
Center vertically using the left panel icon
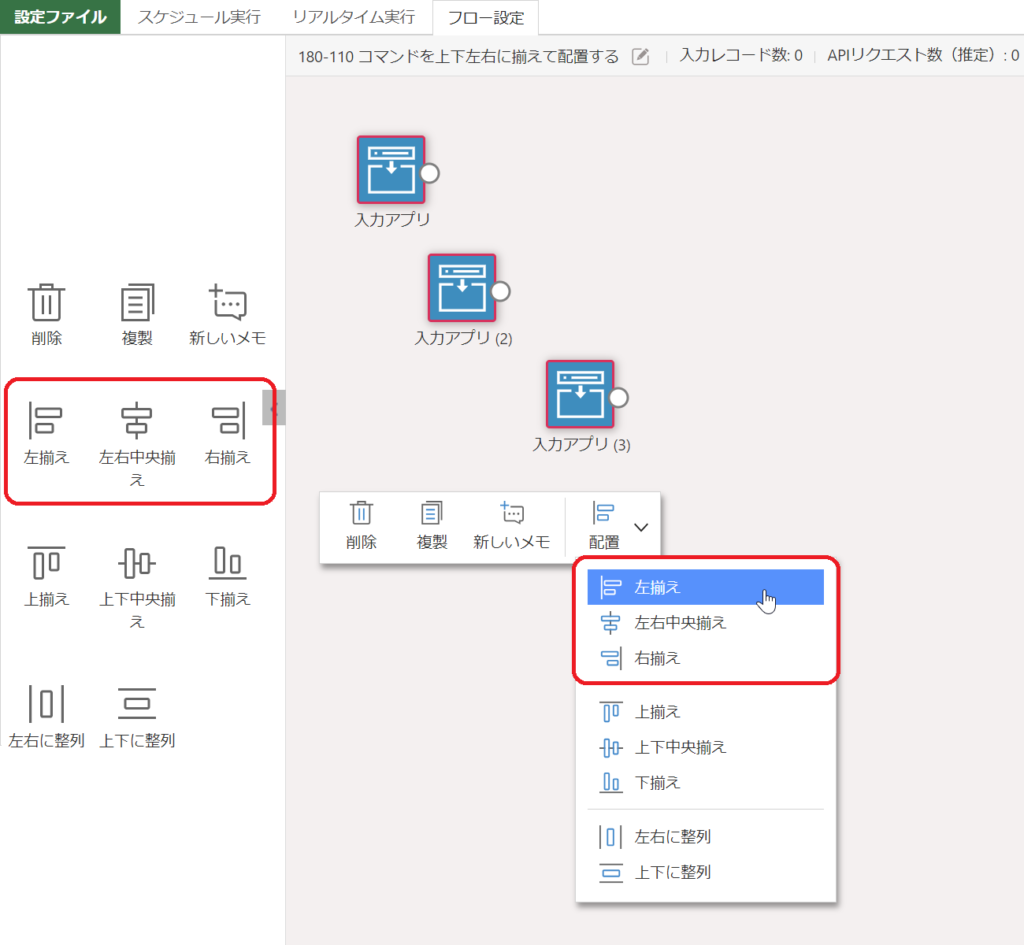(x=137, y=563)
